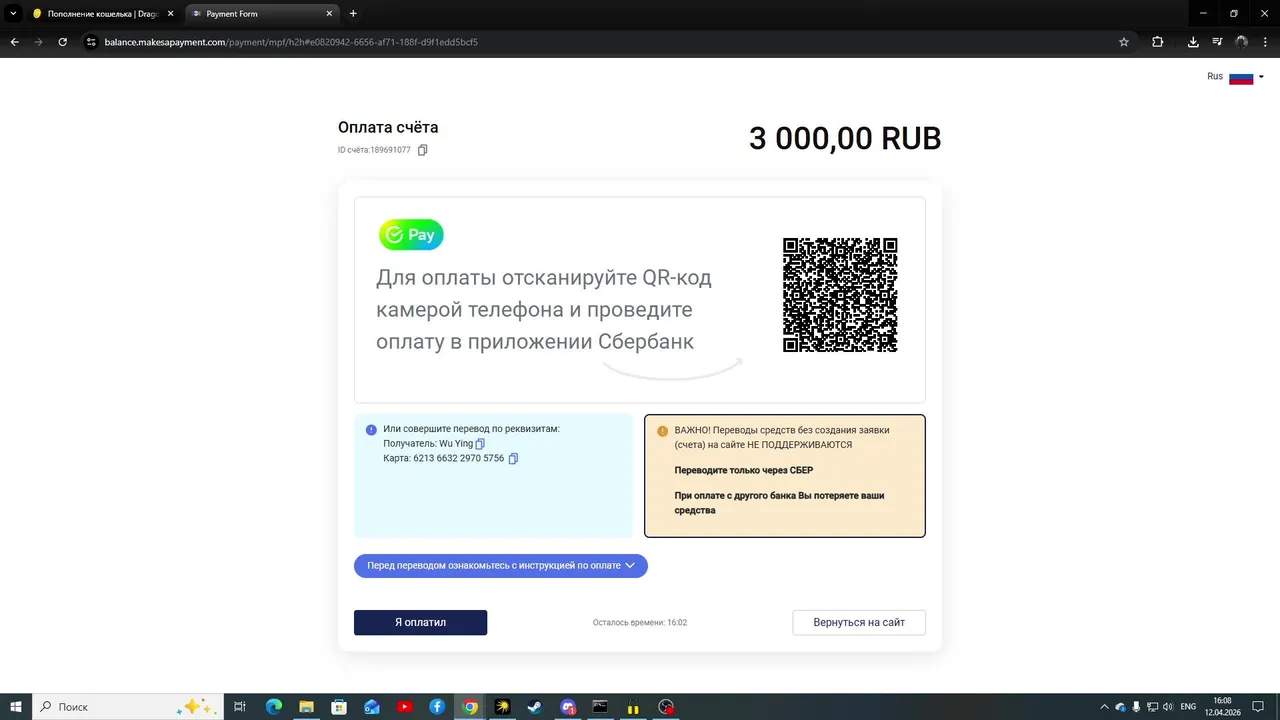Go back in browser history
The width and height of the screenshot is (1280, 720).
[x=15, y=42]
